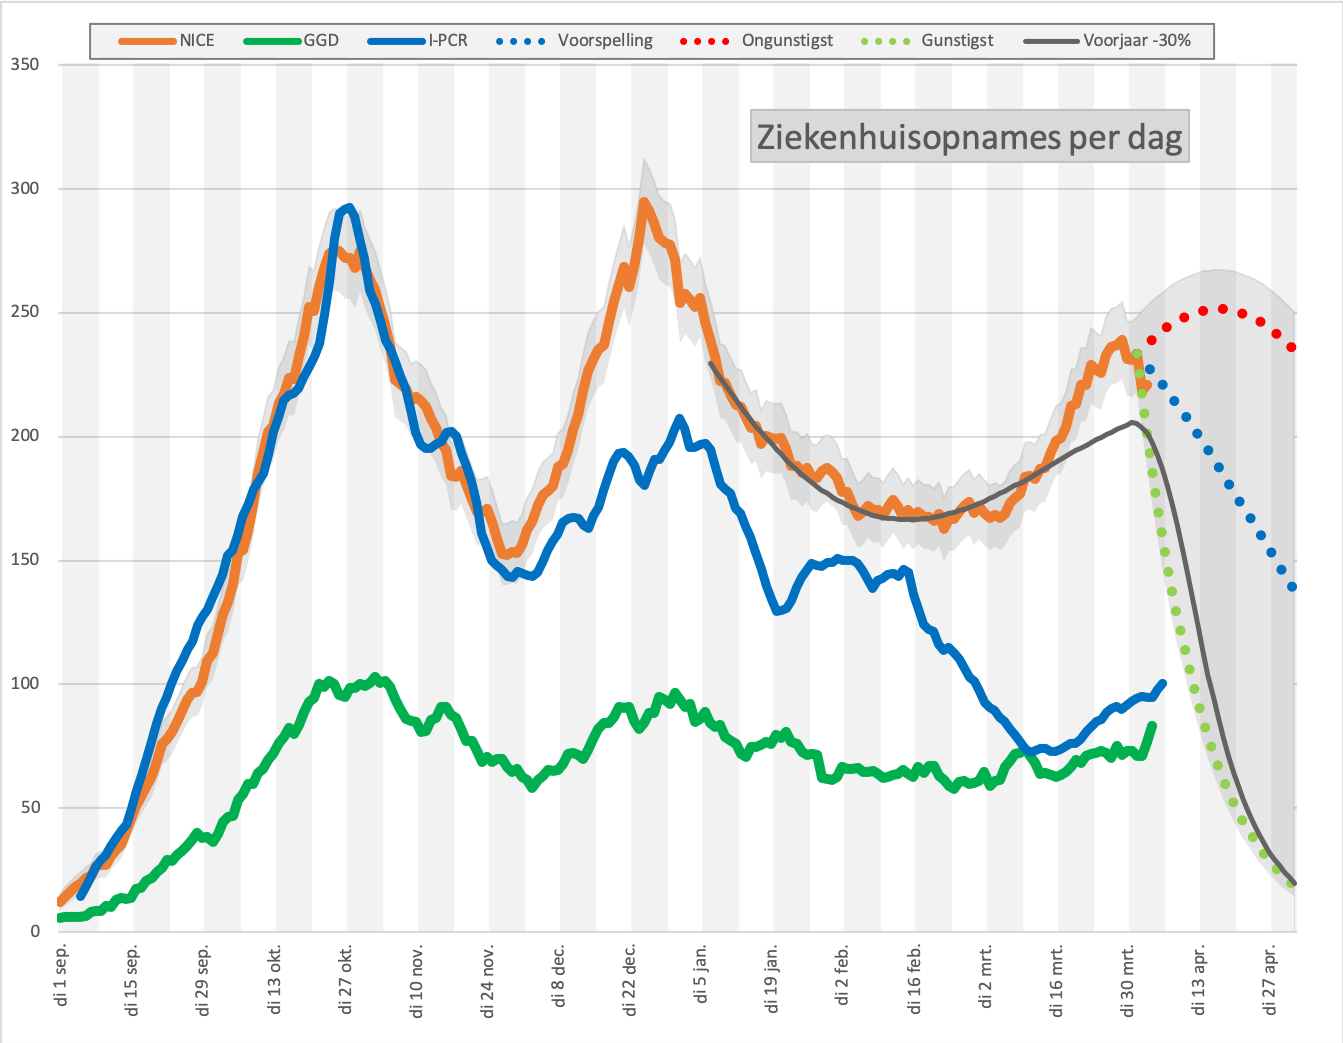Select the 200 y-axis label
Viewport: 1343px width, 1043px height.
tap(25, 436)
